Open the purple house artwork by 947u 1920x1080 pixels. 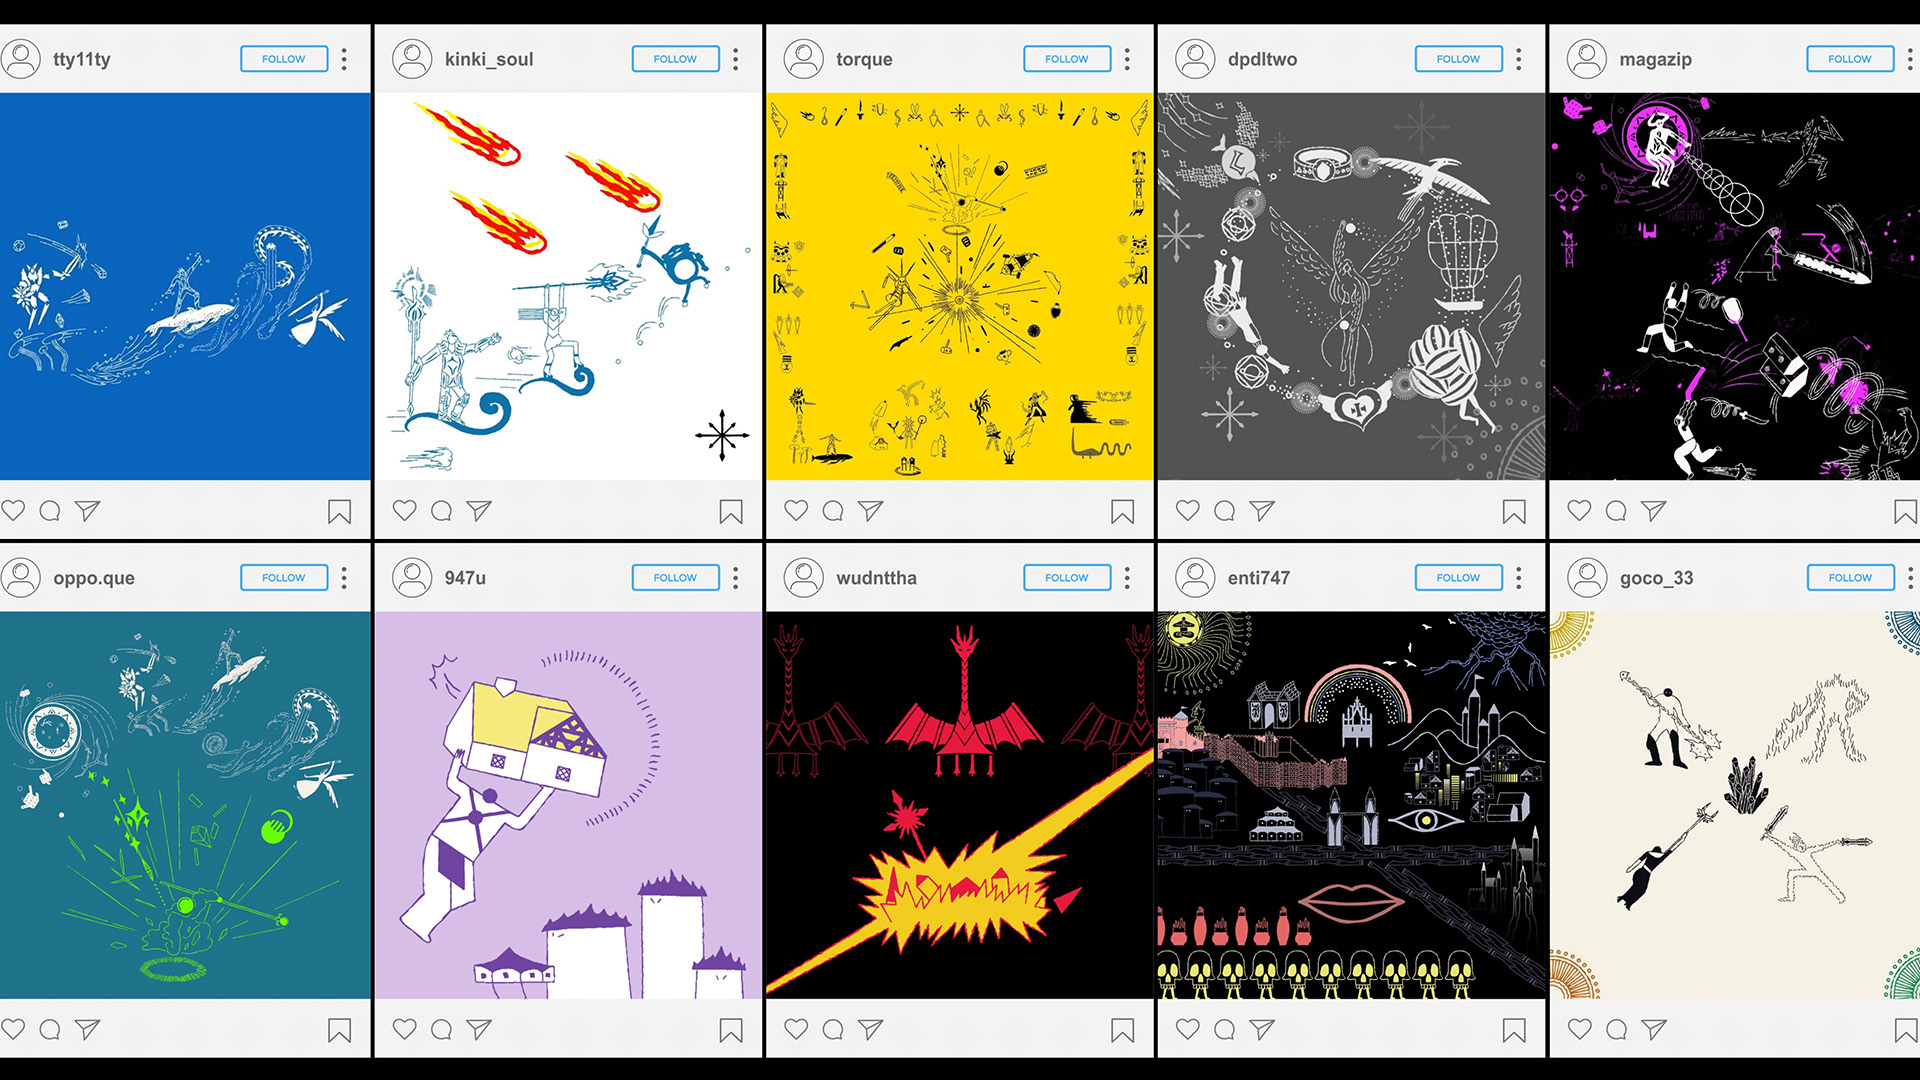pos(568,805)
